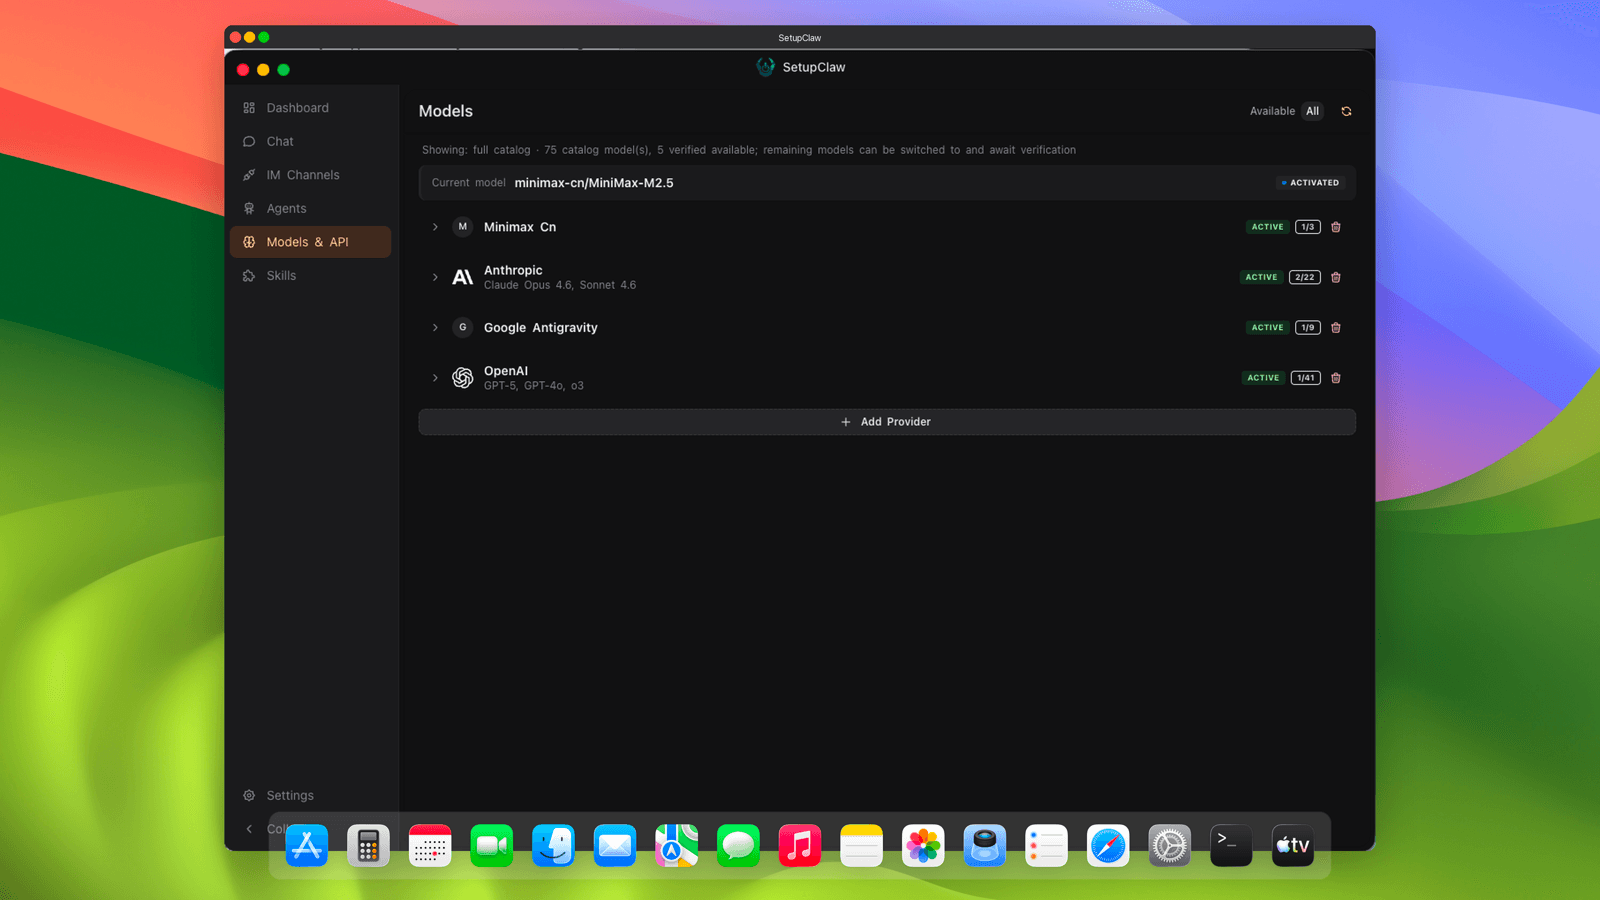Click the Models page heading
Screen dimensions: 1600x900
pyautogui.click(x=446, y=111)
